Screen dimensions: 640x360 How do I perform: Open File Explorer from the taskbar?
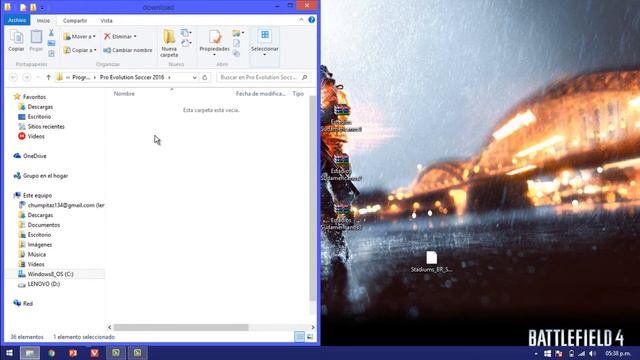point(30,353)
